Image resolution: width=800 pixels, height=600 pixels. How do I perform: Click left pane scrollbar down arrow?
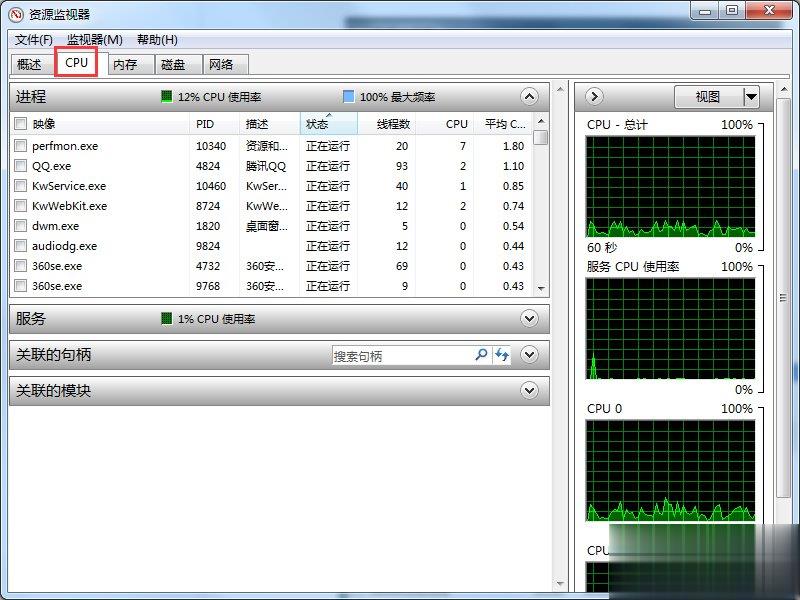click(560, 583)
